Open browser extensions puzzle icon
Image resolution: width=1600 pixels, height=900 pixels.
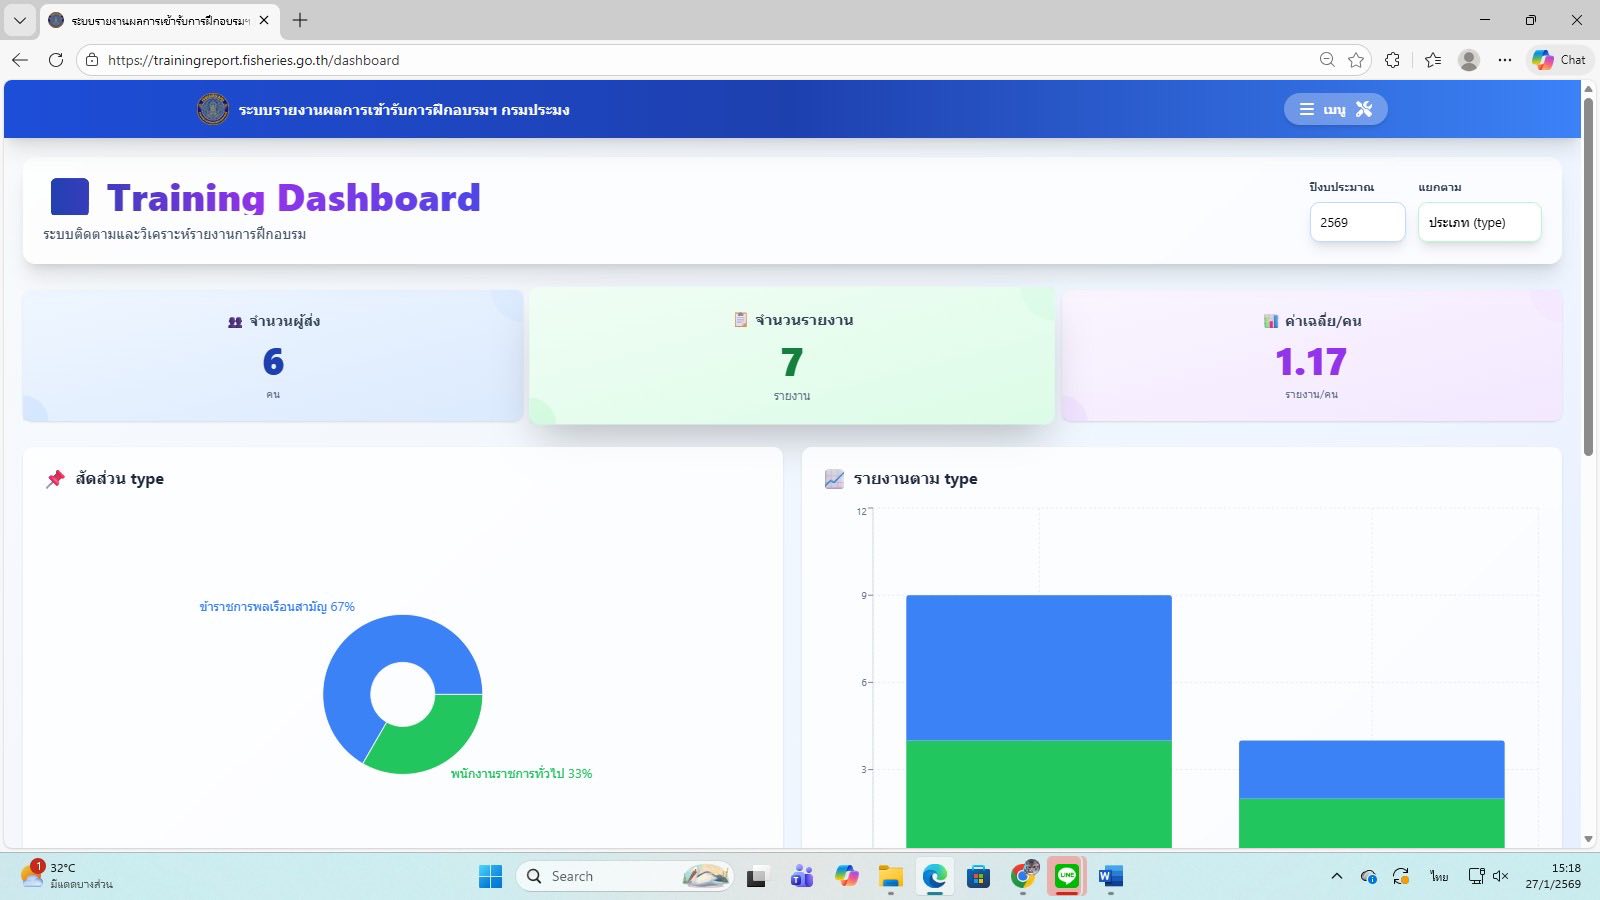tap(1392, 60)
